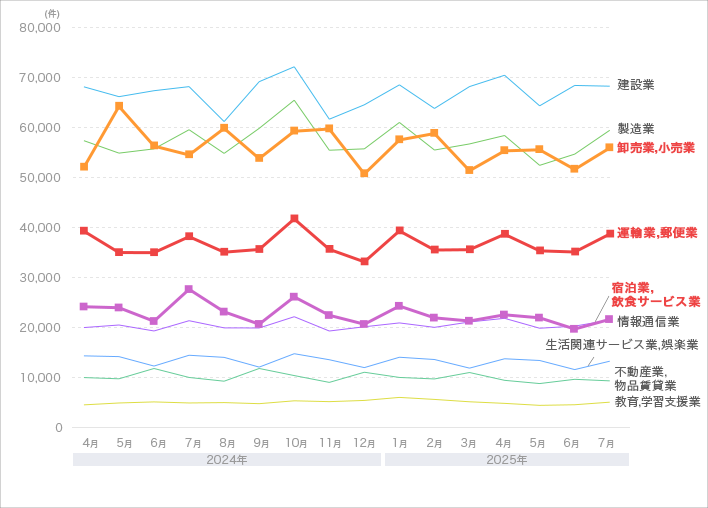Select the 運輸業,郵便業 legend label
The image size is (708, 508).
click(657, 233)
